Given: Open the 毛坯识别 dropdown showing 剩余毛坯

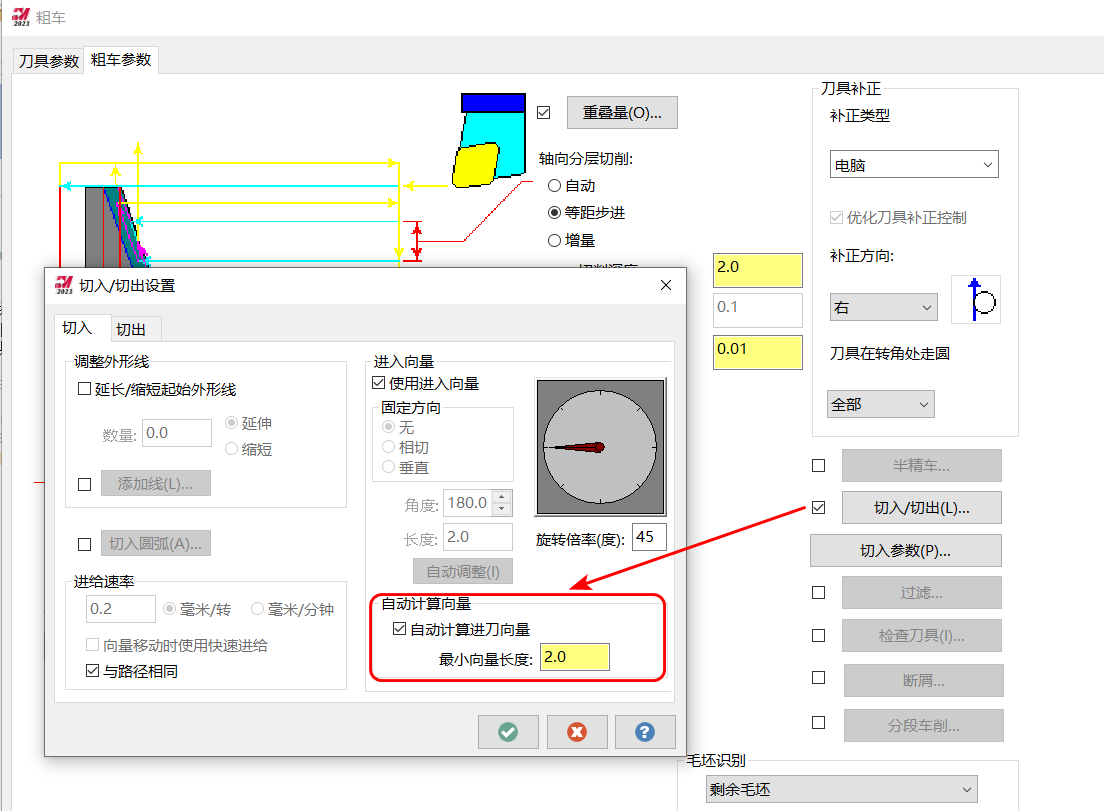Looking at the screenshot, I should pyautogui.click(x=841, y=790).
